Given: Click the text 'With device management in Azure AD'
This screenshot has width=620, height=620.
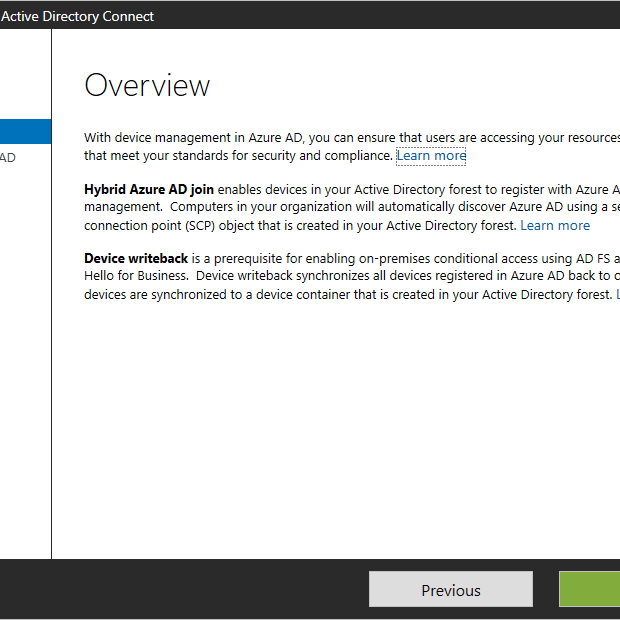Looking at the screenshot, I should coord(193,138).
